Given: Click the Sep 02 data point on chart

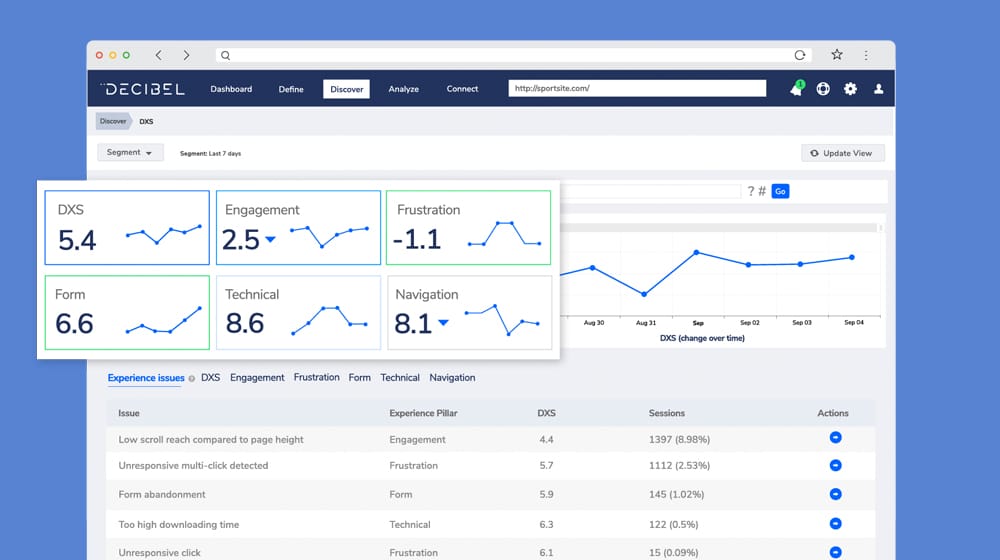Looking at the screenshot, I should [x=749, y=265].
